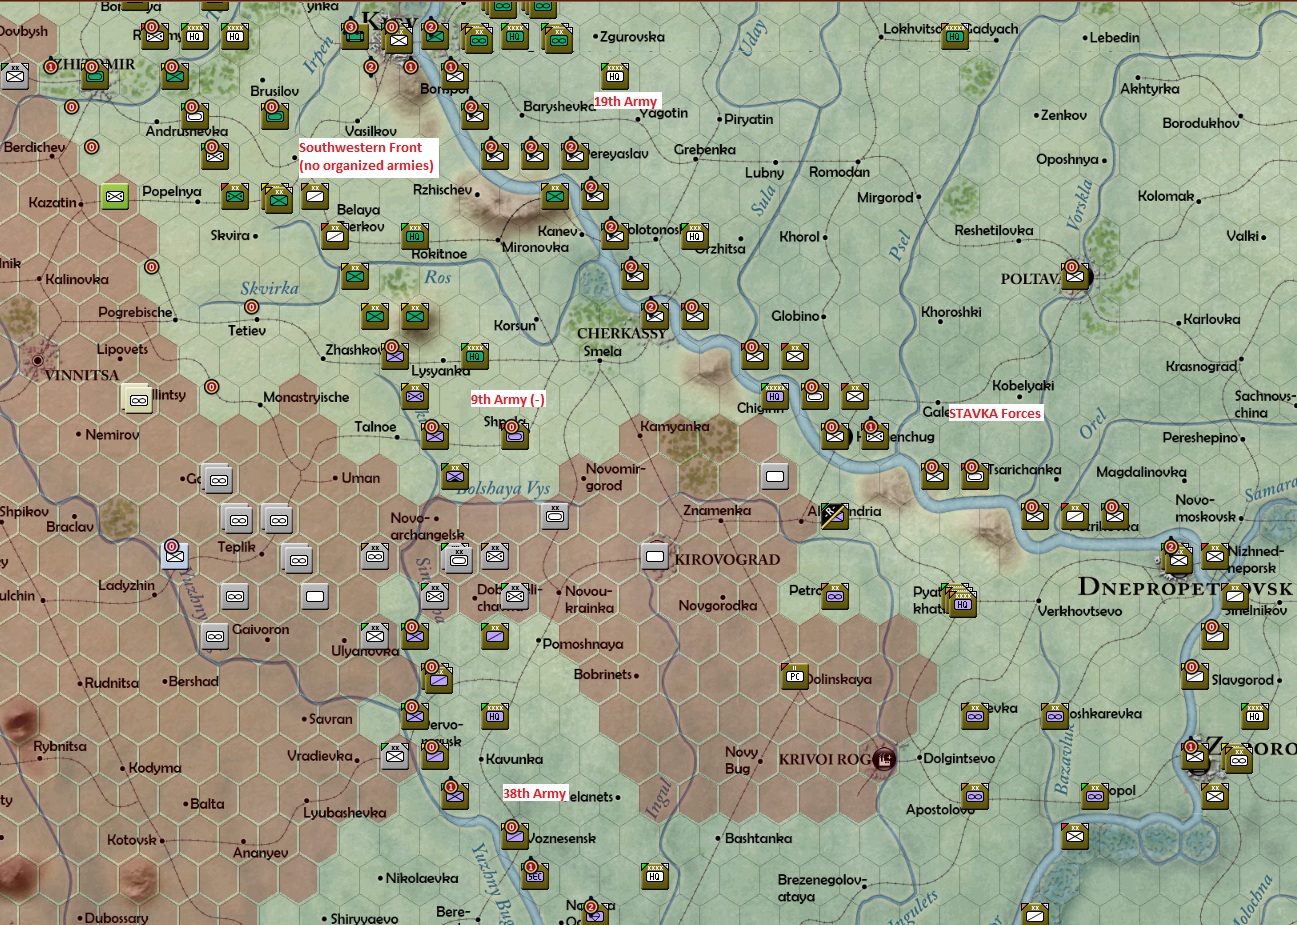Click the '9th Army (-)' label
1297x925 pixels.
coord(508,399)
